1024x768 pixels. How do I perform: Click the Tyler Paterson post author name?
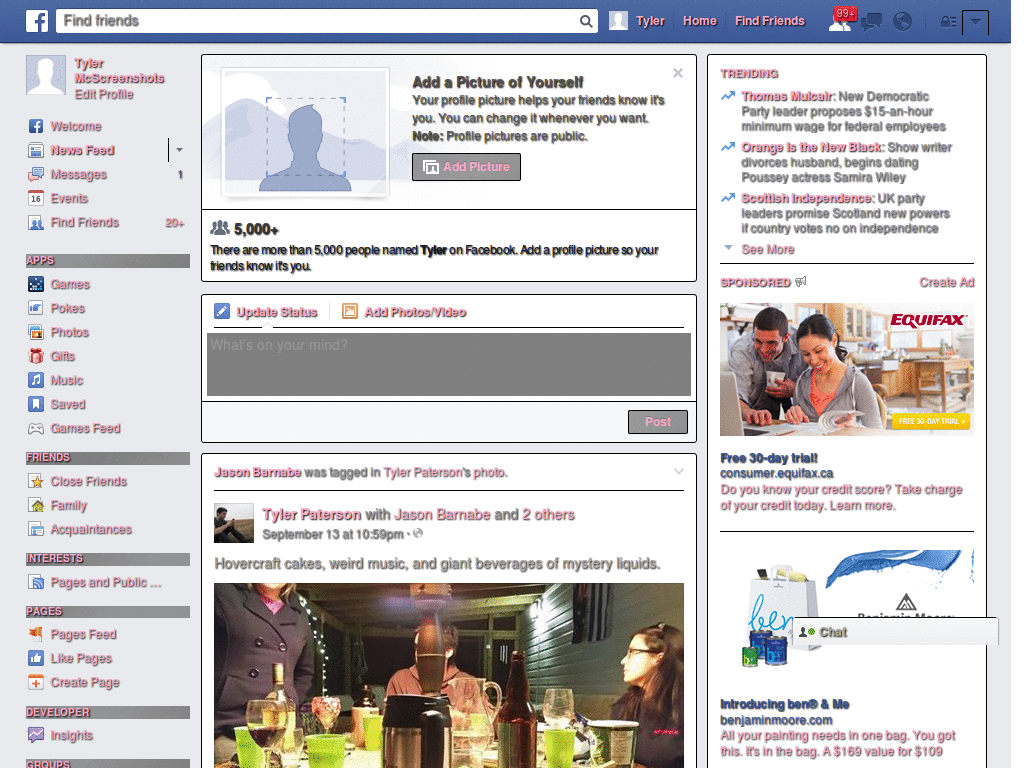click(312, 515)
